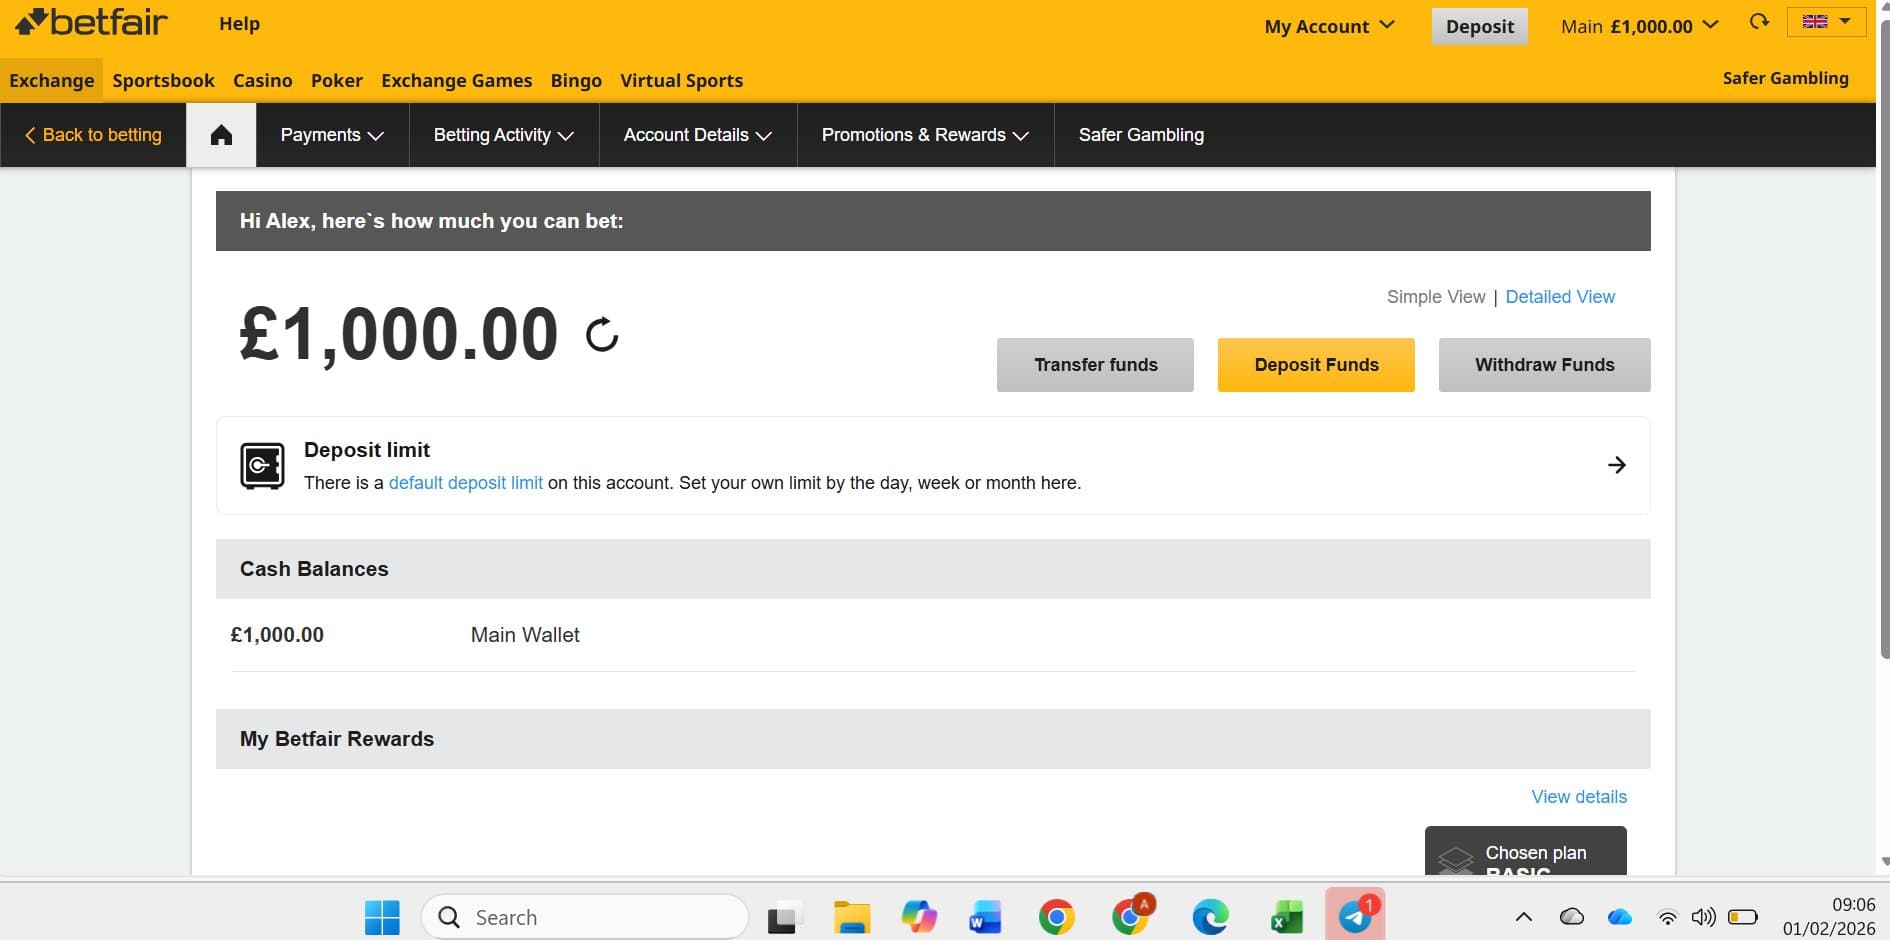This screenshot has width=1890, height=940.
Task: Click the Main Wallet label
Action: [525, 635]
